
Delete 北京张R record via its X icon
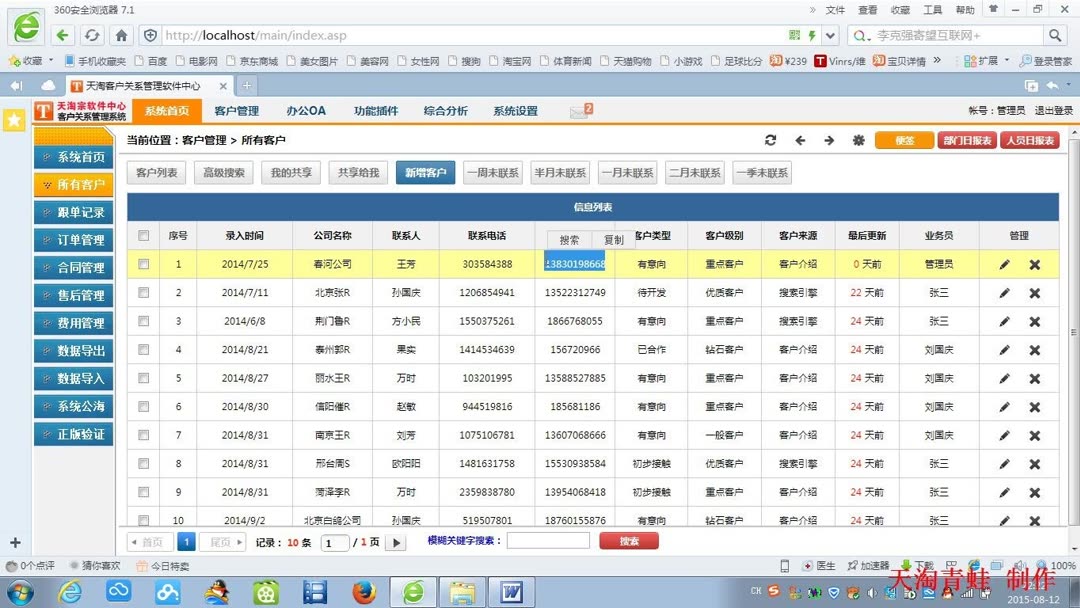[1035, 292]
